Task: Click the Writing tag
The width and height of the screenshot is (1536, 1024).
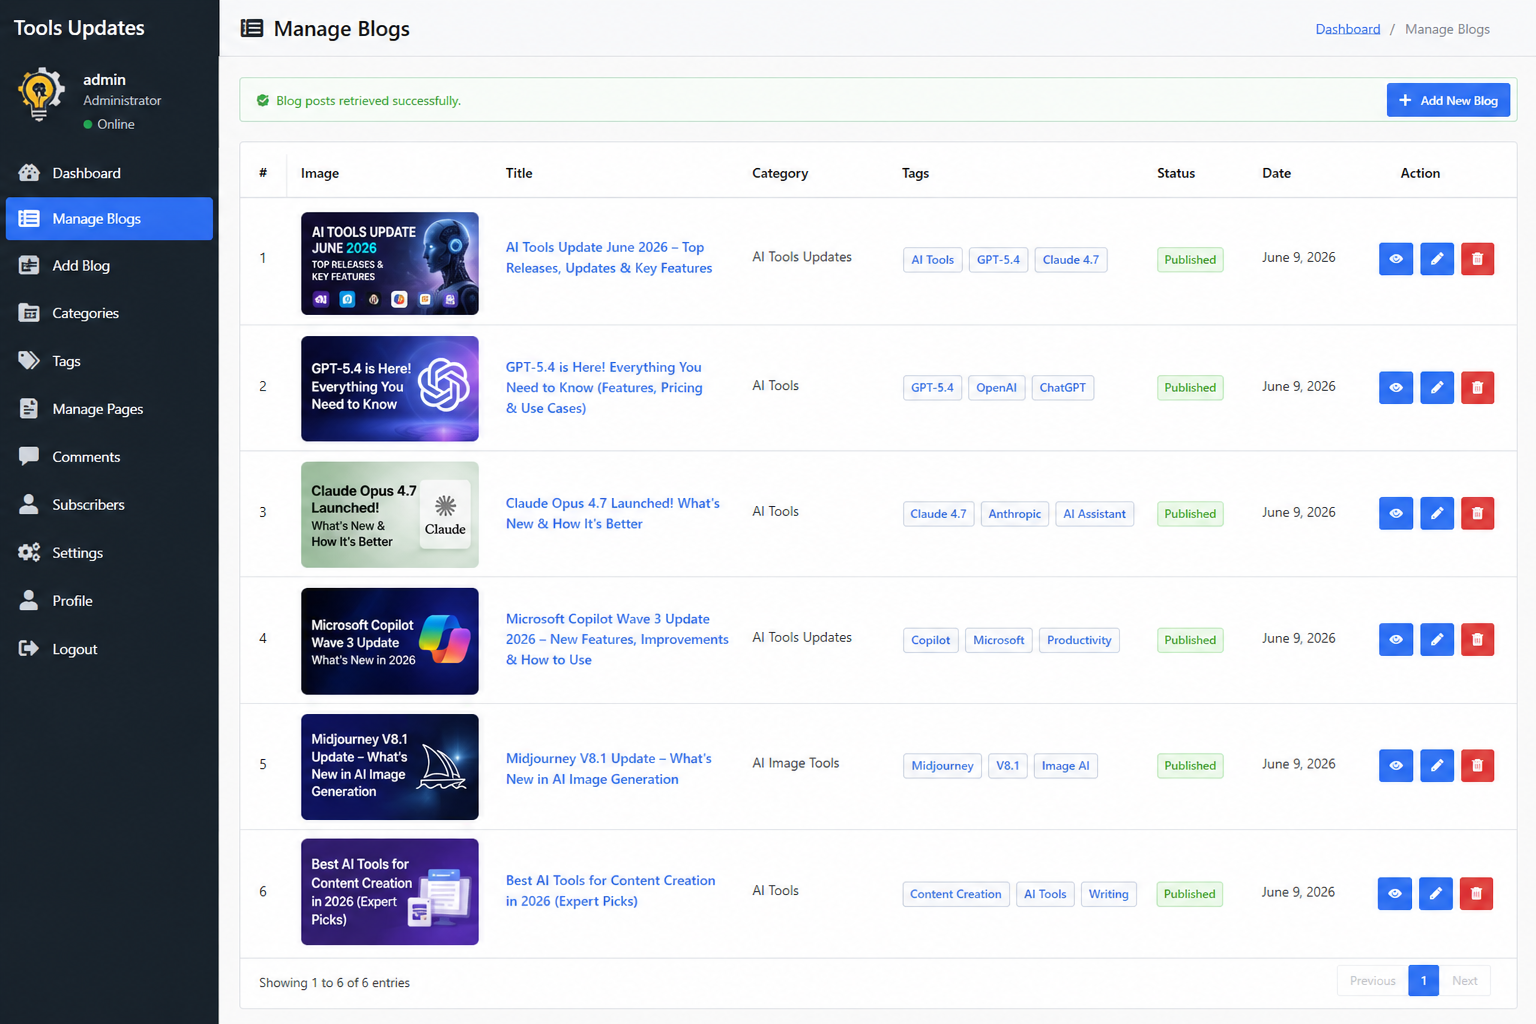Action: click(x=1108, y=894)
